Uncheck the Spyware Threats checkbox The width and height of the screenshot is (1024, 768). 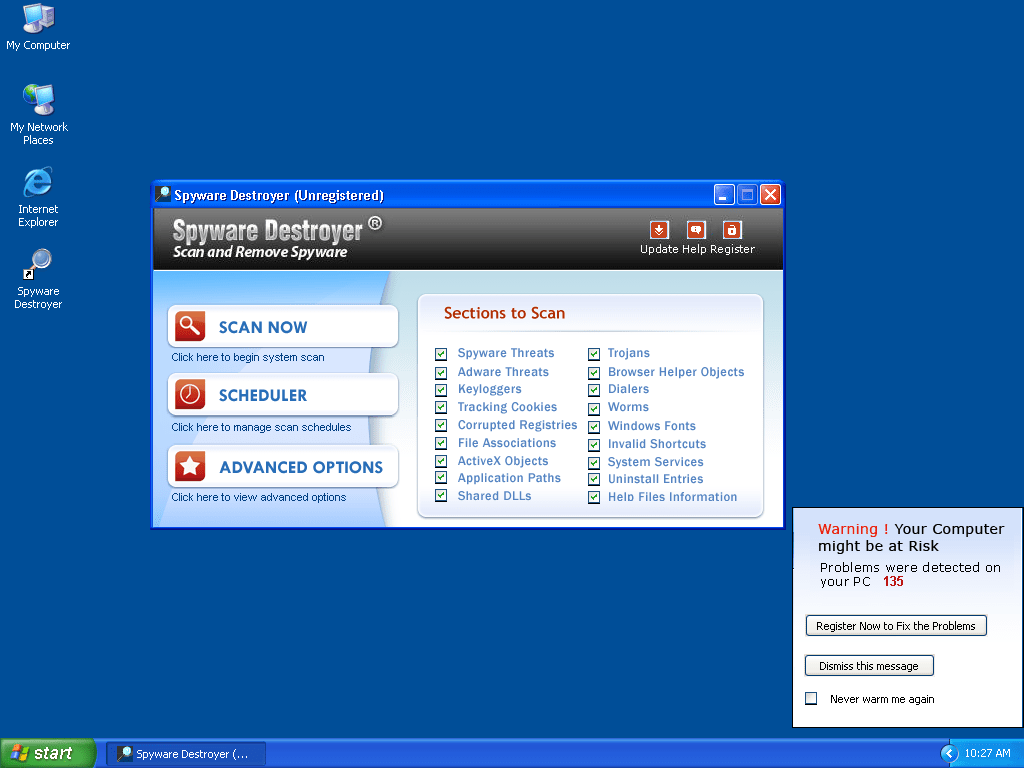441,354
